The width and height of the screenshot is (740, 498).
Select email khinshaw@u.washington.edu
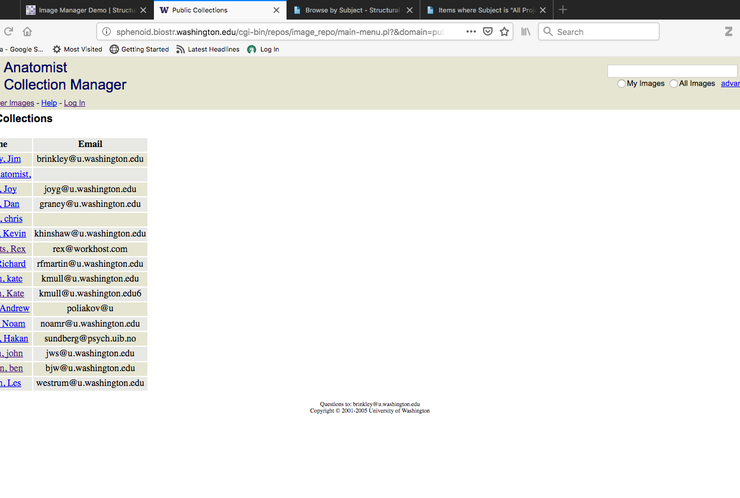(90, 234)
